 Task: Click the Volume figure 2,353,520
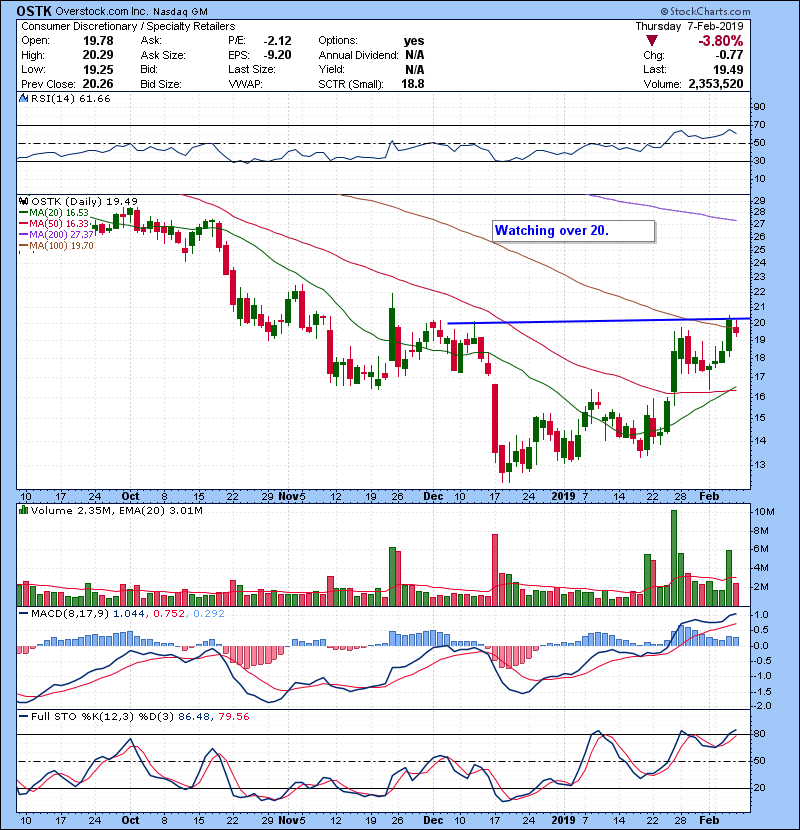pyautogui.click(x=716, y=84)
